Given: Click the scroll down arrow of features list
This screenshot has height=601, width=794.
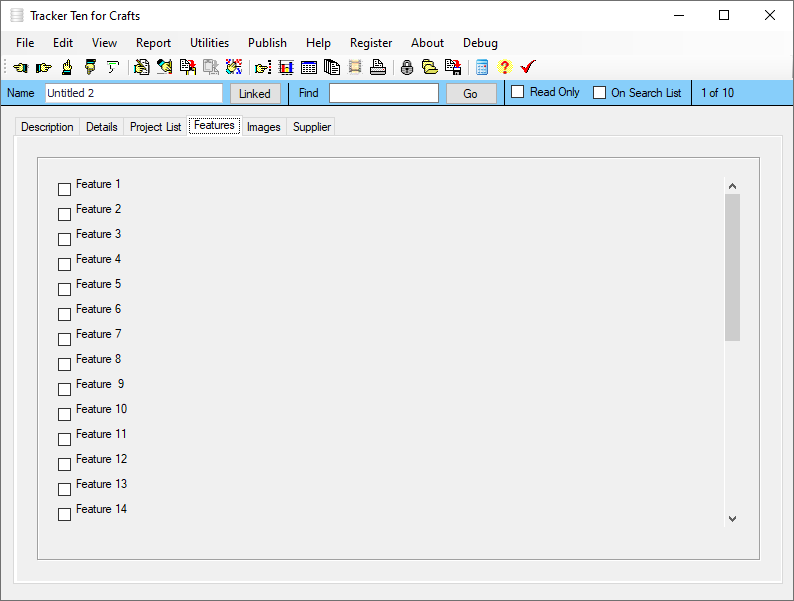Looking at the screenshot, I should (732, 518).
